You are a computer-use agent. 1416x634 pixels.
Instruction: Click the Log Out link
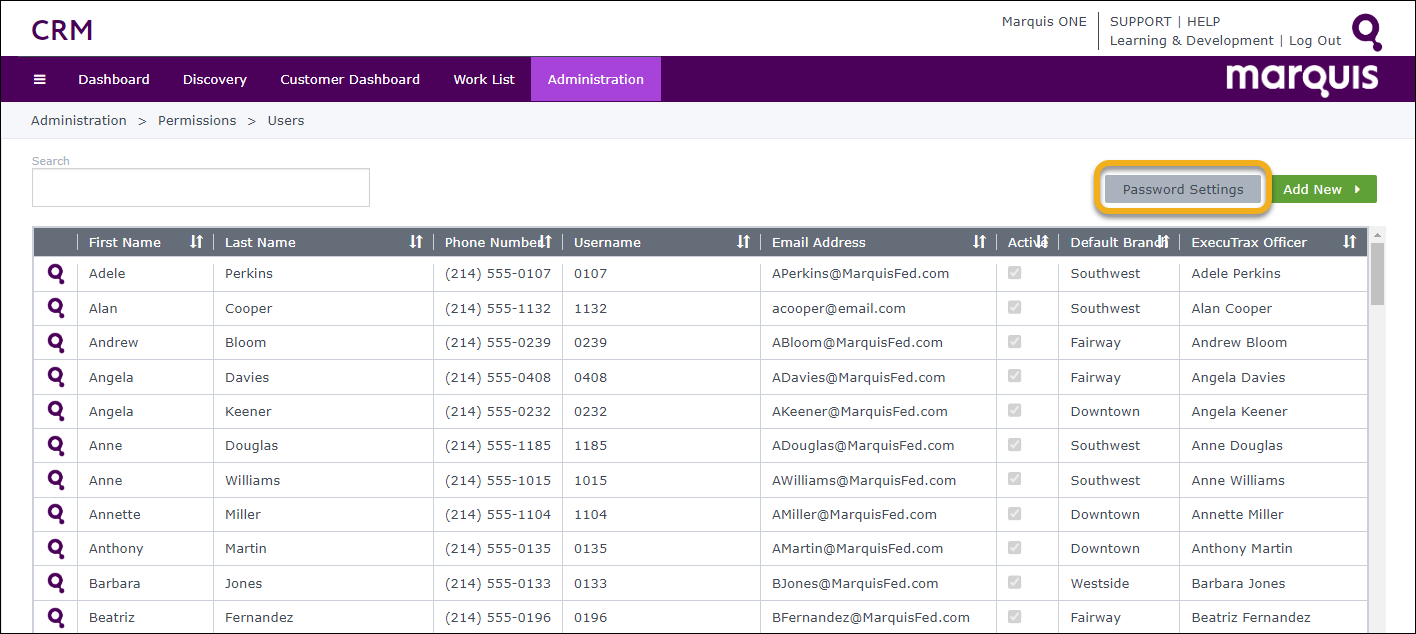pos(1315,41)
